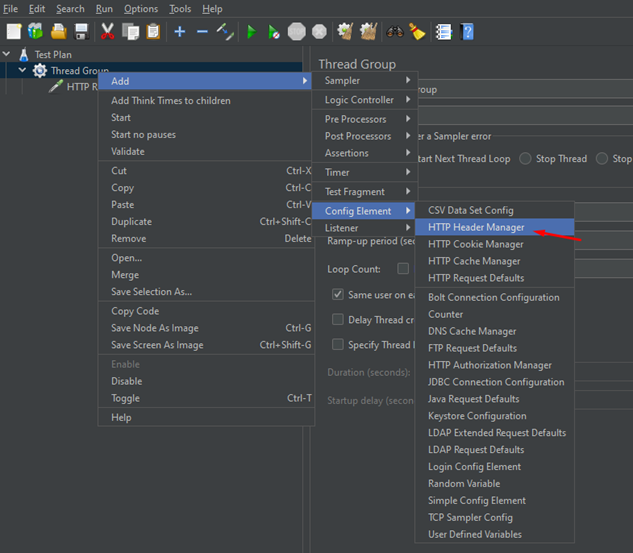Select the Stop Thread radio button
This screenshot has height=553, width=633.
(x=525, y=159)
